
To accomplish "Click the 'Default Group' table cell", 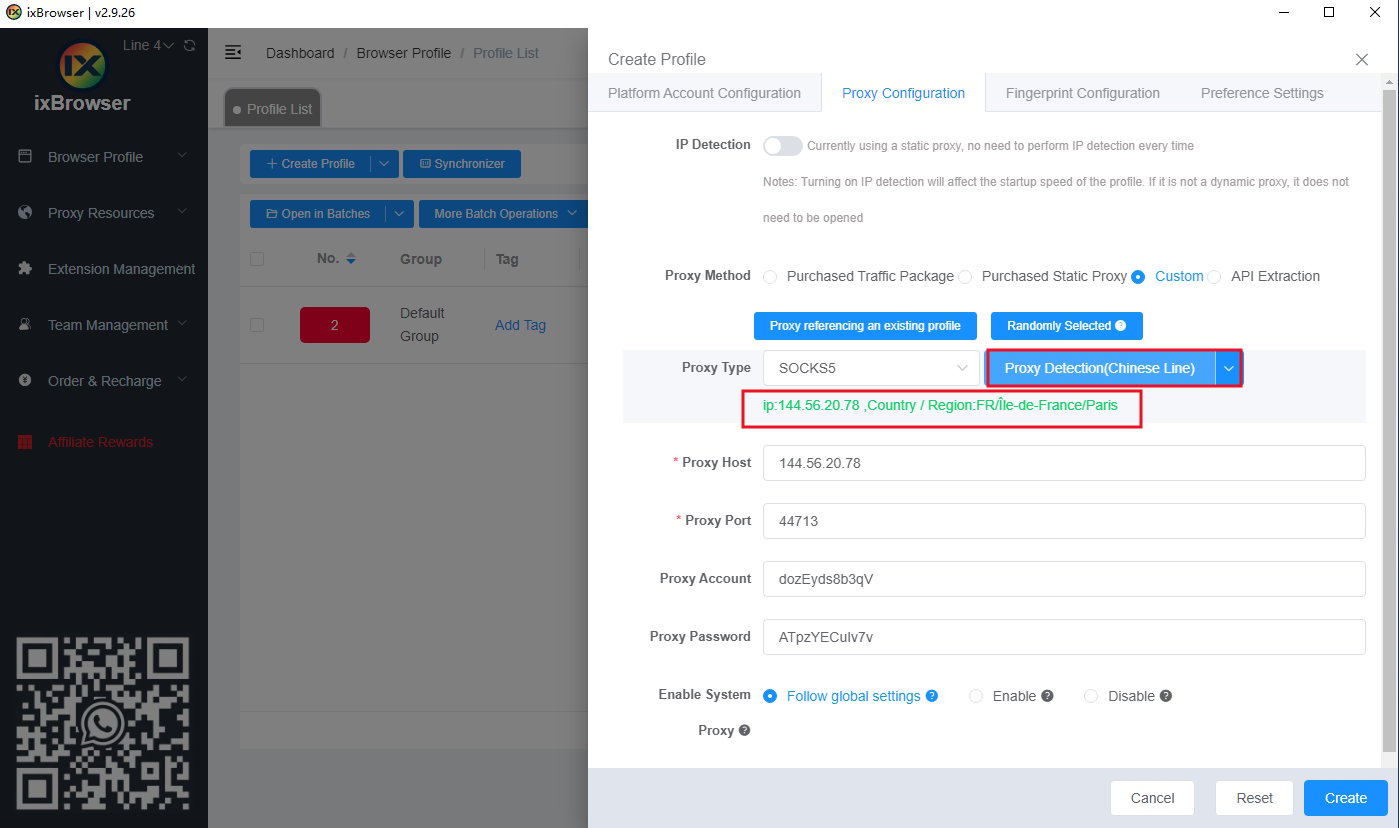I will tap(422, 325).
